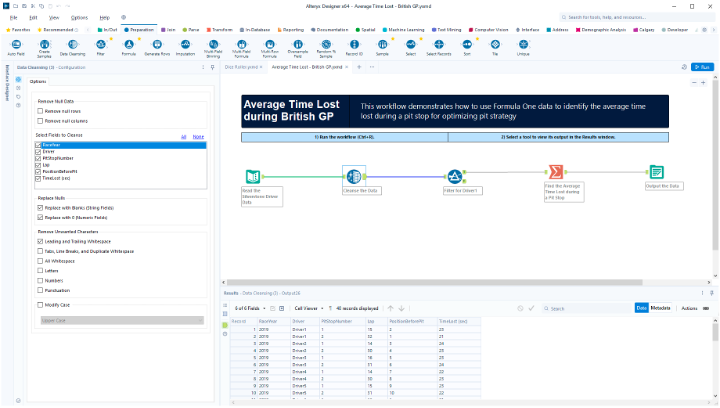Select the Random % Sample tool
The width and height of the screenshot is (720, 408).
click(326, 45)
